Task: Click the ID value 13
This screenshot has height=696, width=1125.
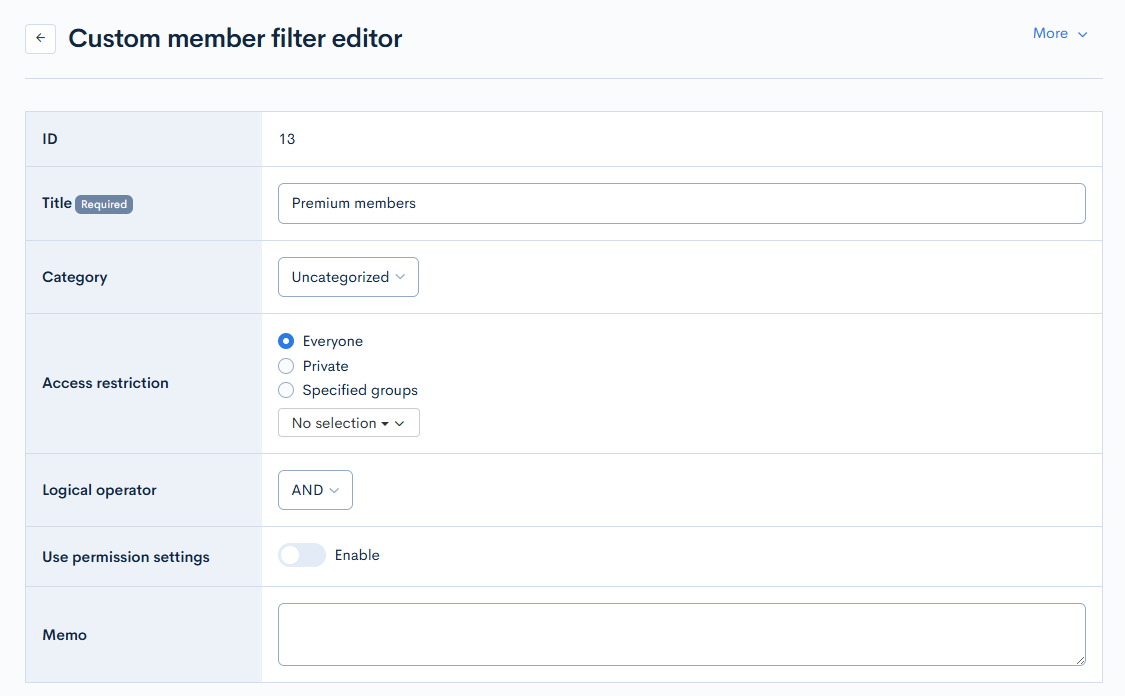Action: 287,139
